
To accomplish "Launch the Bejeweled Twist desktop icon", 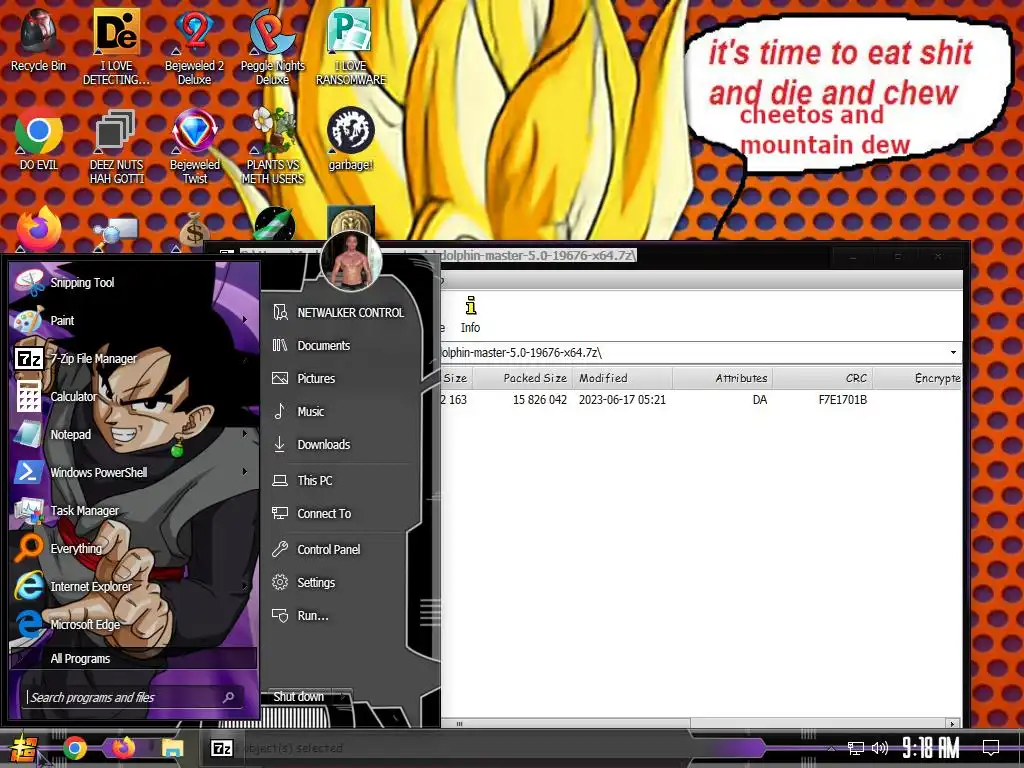I will click(195, 145).
